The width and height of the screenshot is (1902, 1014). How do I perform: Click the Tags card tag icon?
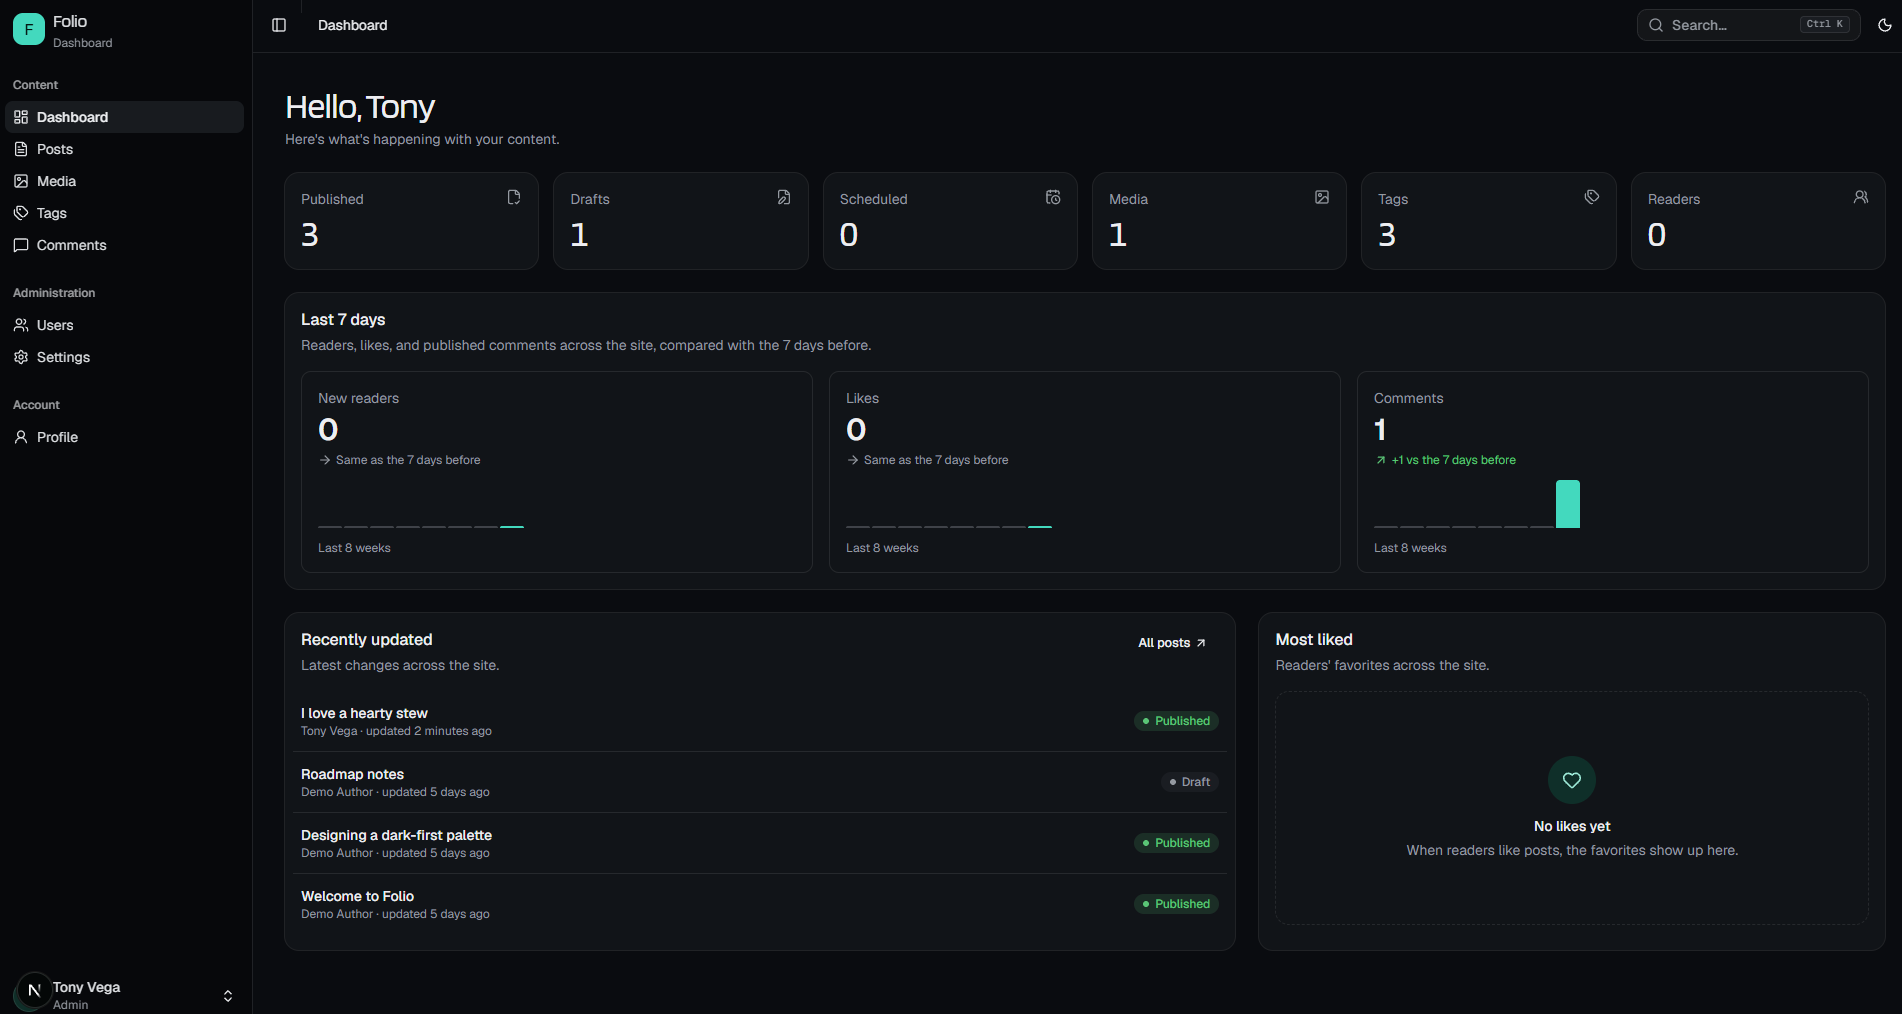coord(1592,197)
